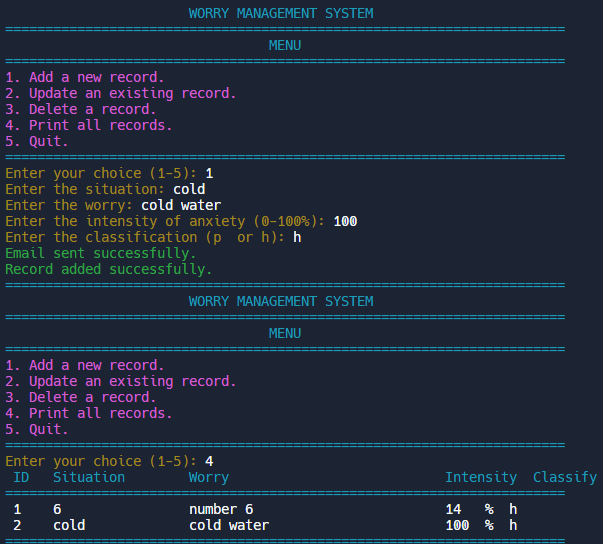Click 'cold water' in the records table

tap(229, 525)
